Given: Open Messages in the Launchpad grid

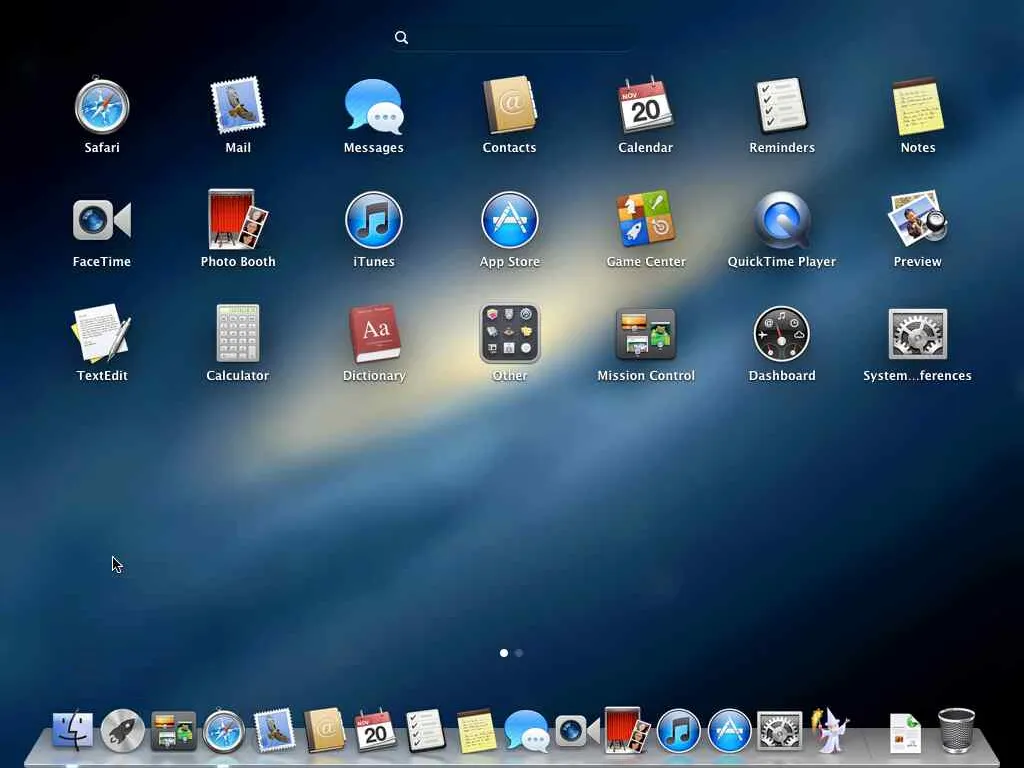Looking at the screenshot, I should click(374, 106).
